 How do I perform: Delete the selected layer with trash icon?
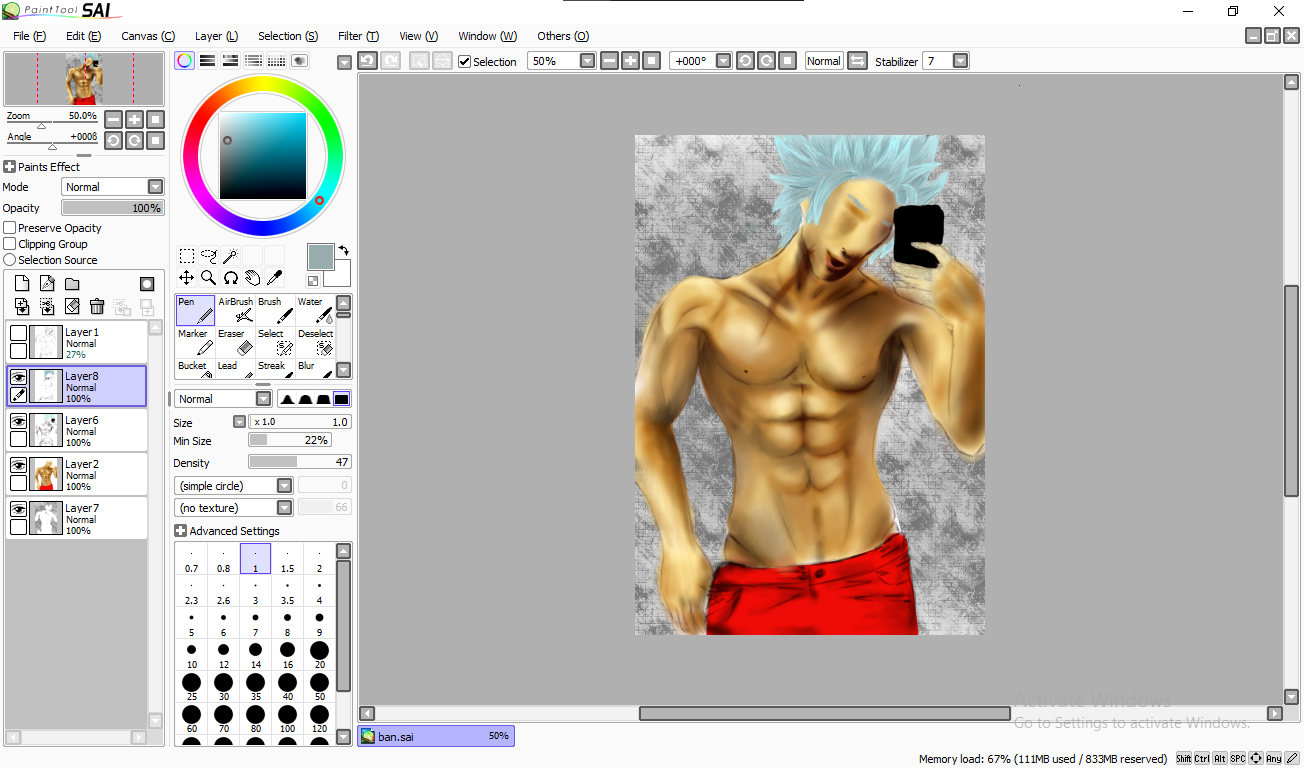click(97, 307)
